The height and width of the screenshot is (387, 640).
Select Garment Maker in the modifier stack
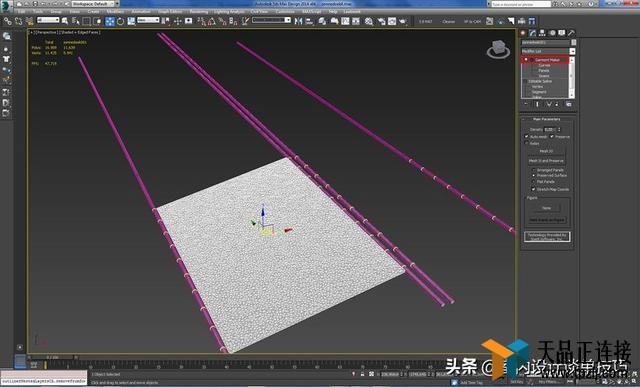coord(547,60)
